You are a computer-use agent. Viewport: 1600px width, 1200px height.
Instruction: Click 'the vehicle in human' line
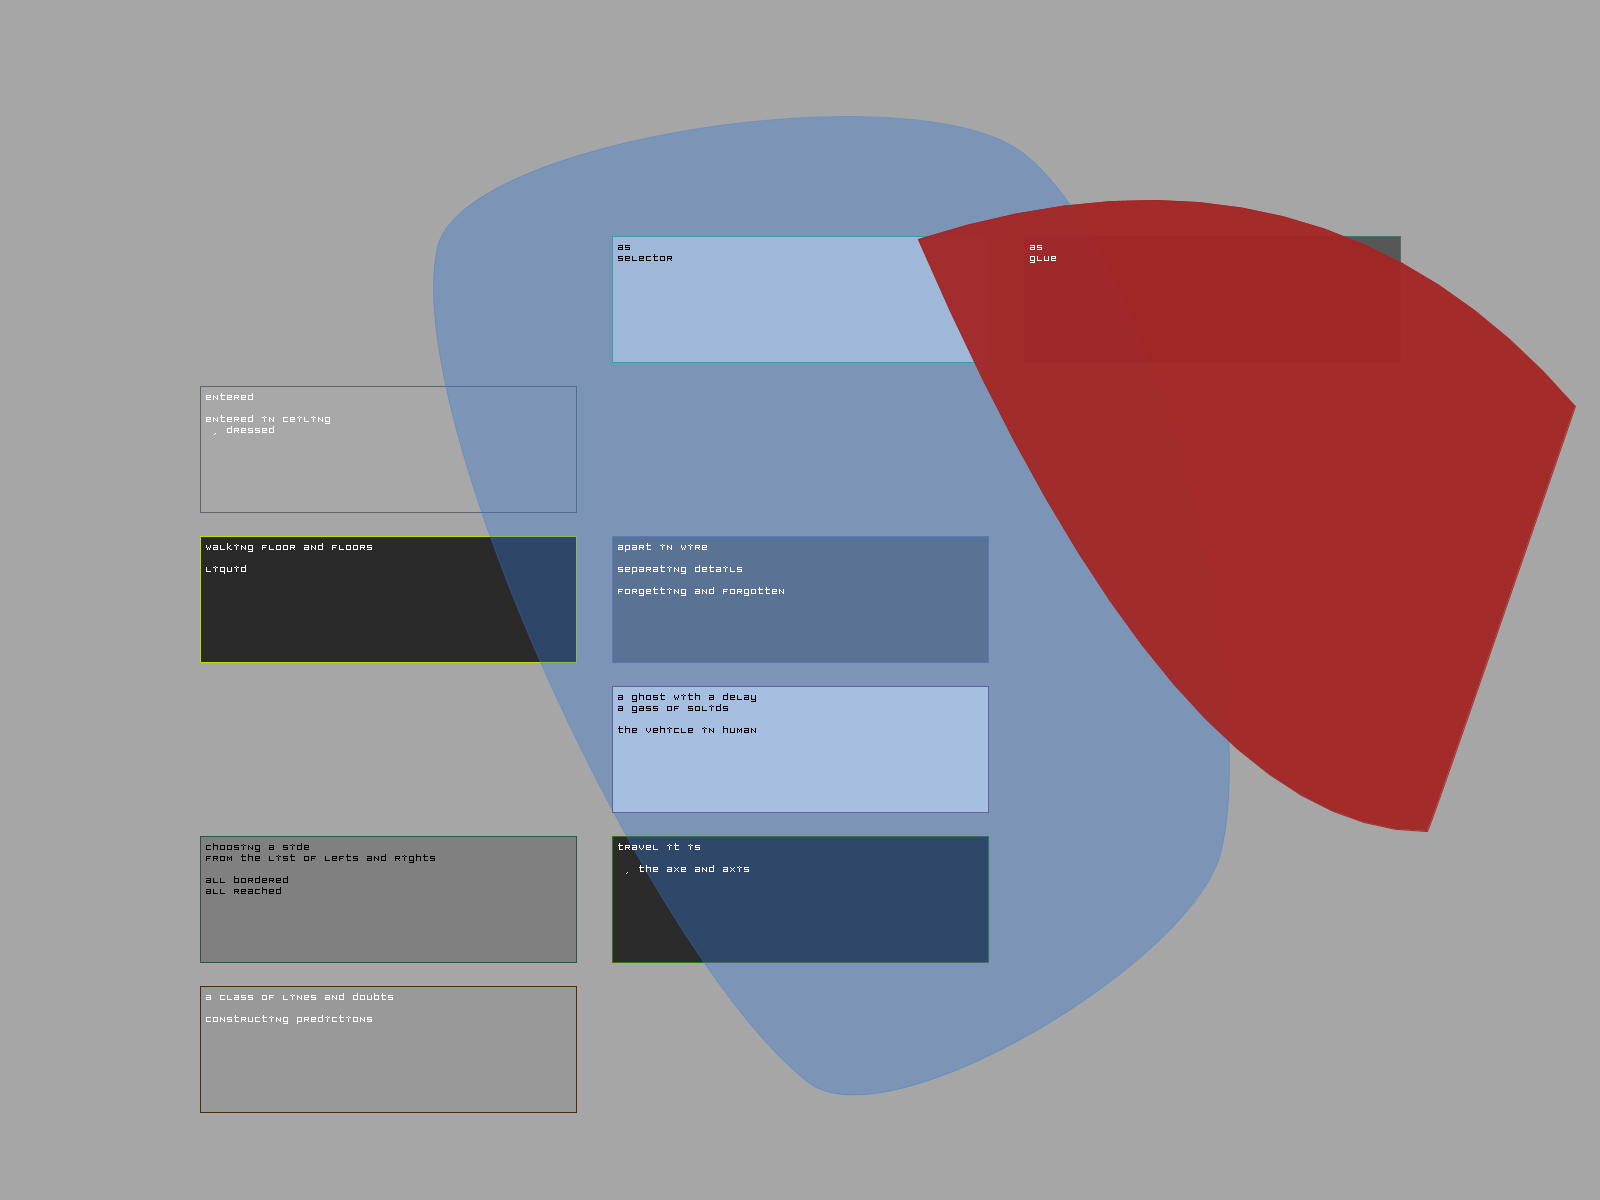coord(686,730)
